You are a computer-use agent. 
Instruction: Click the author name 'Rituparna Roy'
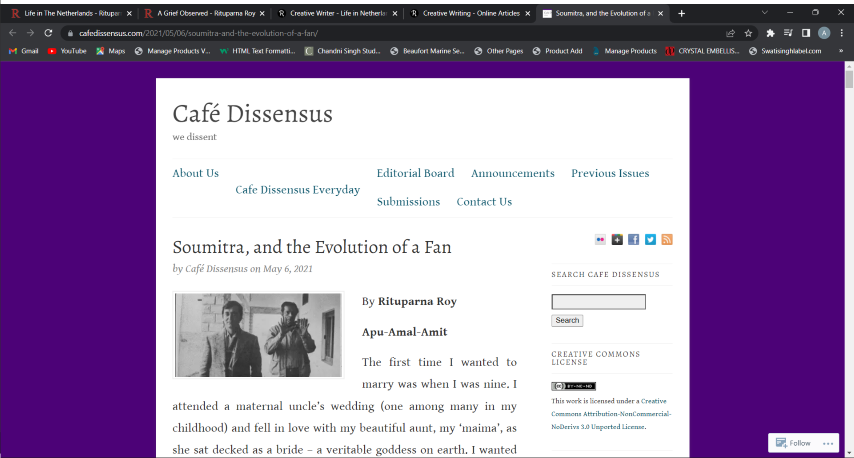point(417,301)
